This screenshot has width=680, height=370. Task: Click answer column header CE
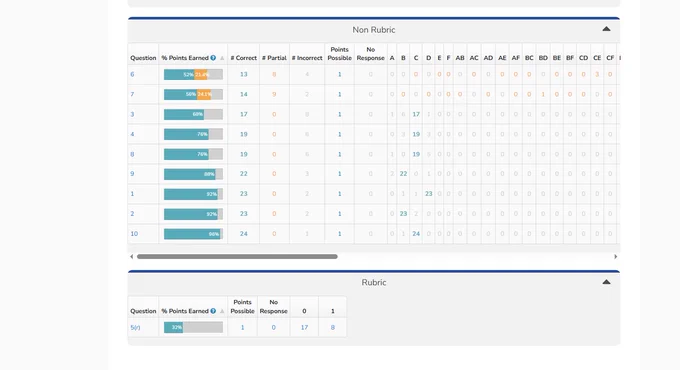coord(597,58)
